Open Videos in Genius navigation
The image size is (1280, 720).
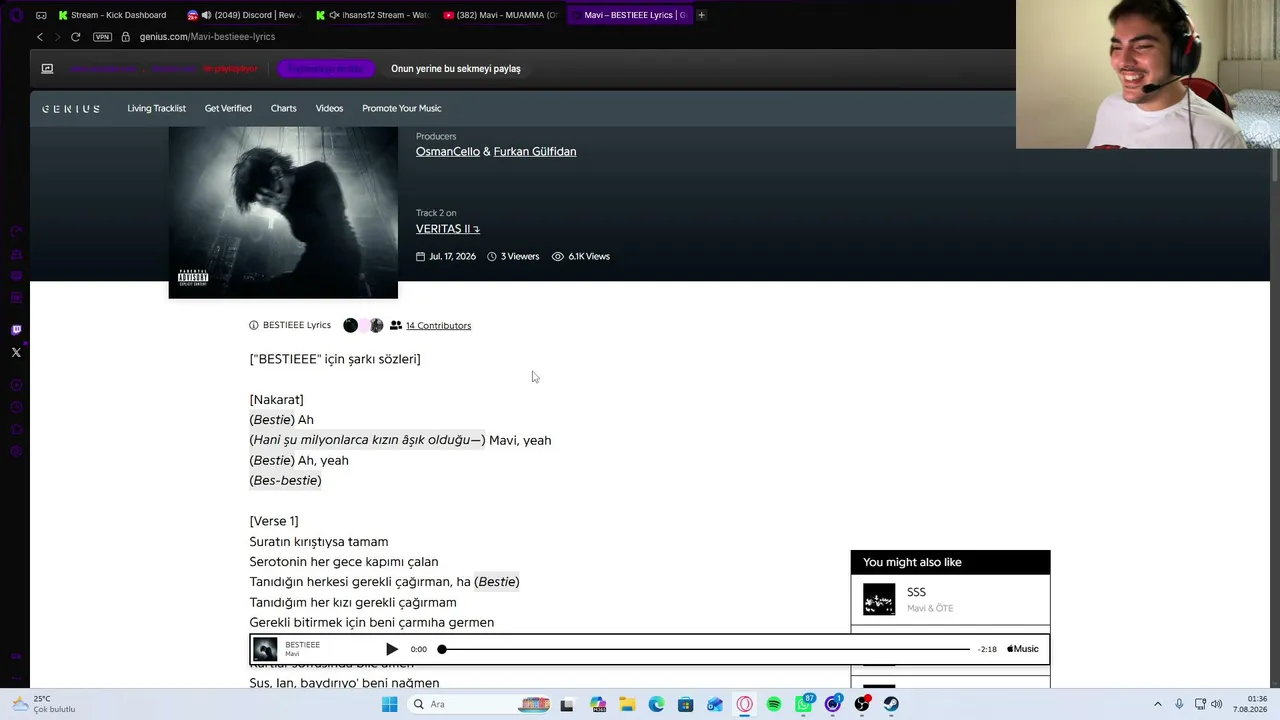[329, 108]
